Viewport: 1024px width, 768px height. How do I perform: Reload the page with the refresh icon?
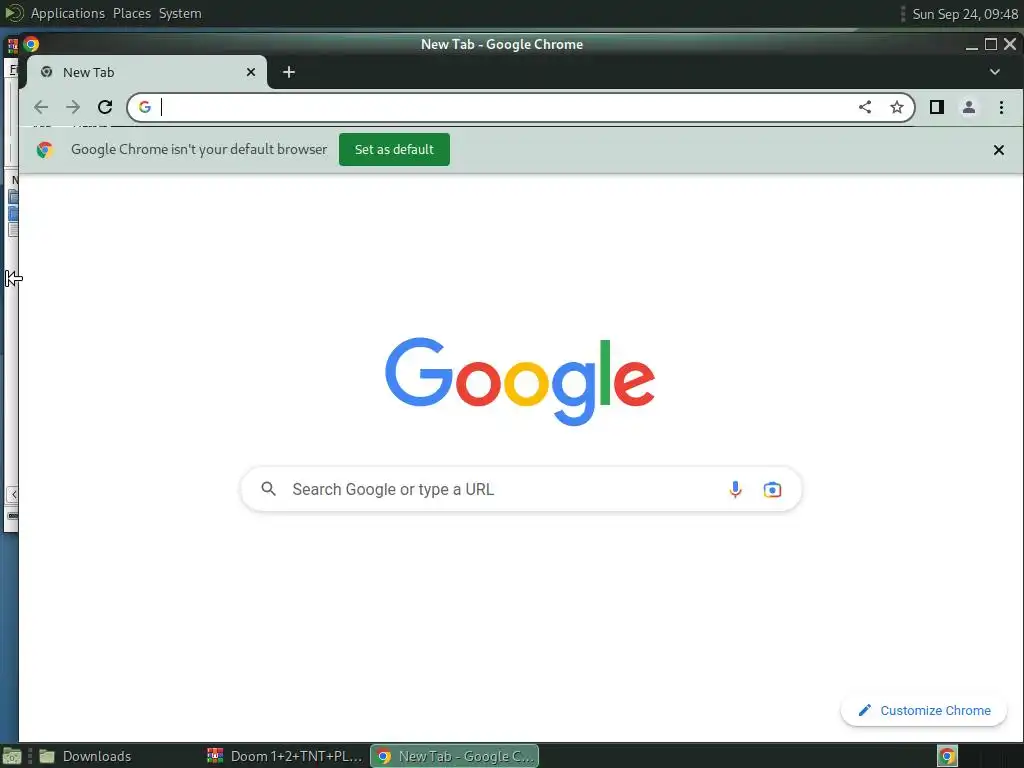pos(105,107)
